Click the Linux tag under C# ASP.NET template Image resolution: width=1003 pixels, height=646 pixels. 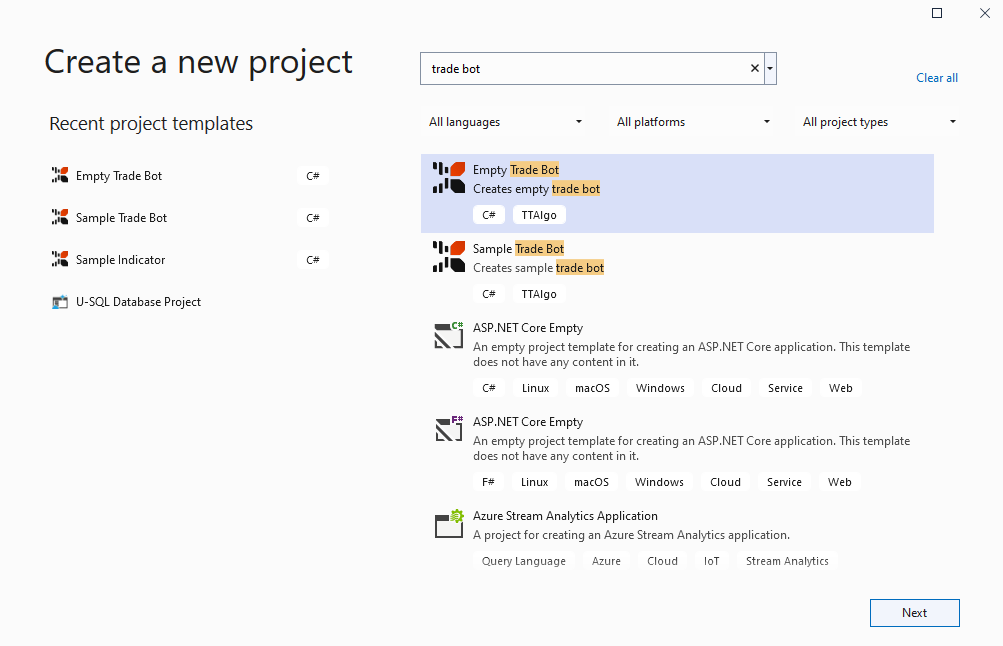[x=535, y=388]
